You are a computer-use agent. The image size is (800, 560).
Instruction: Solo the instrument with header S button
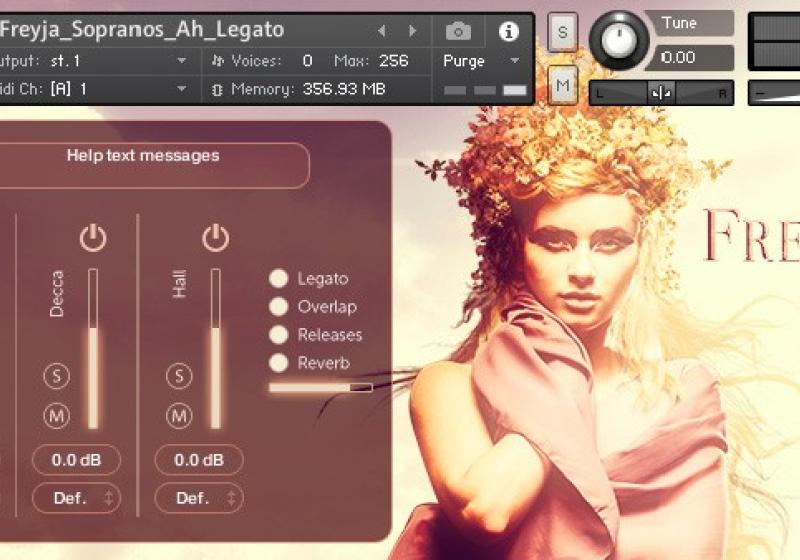click(562, 32)
